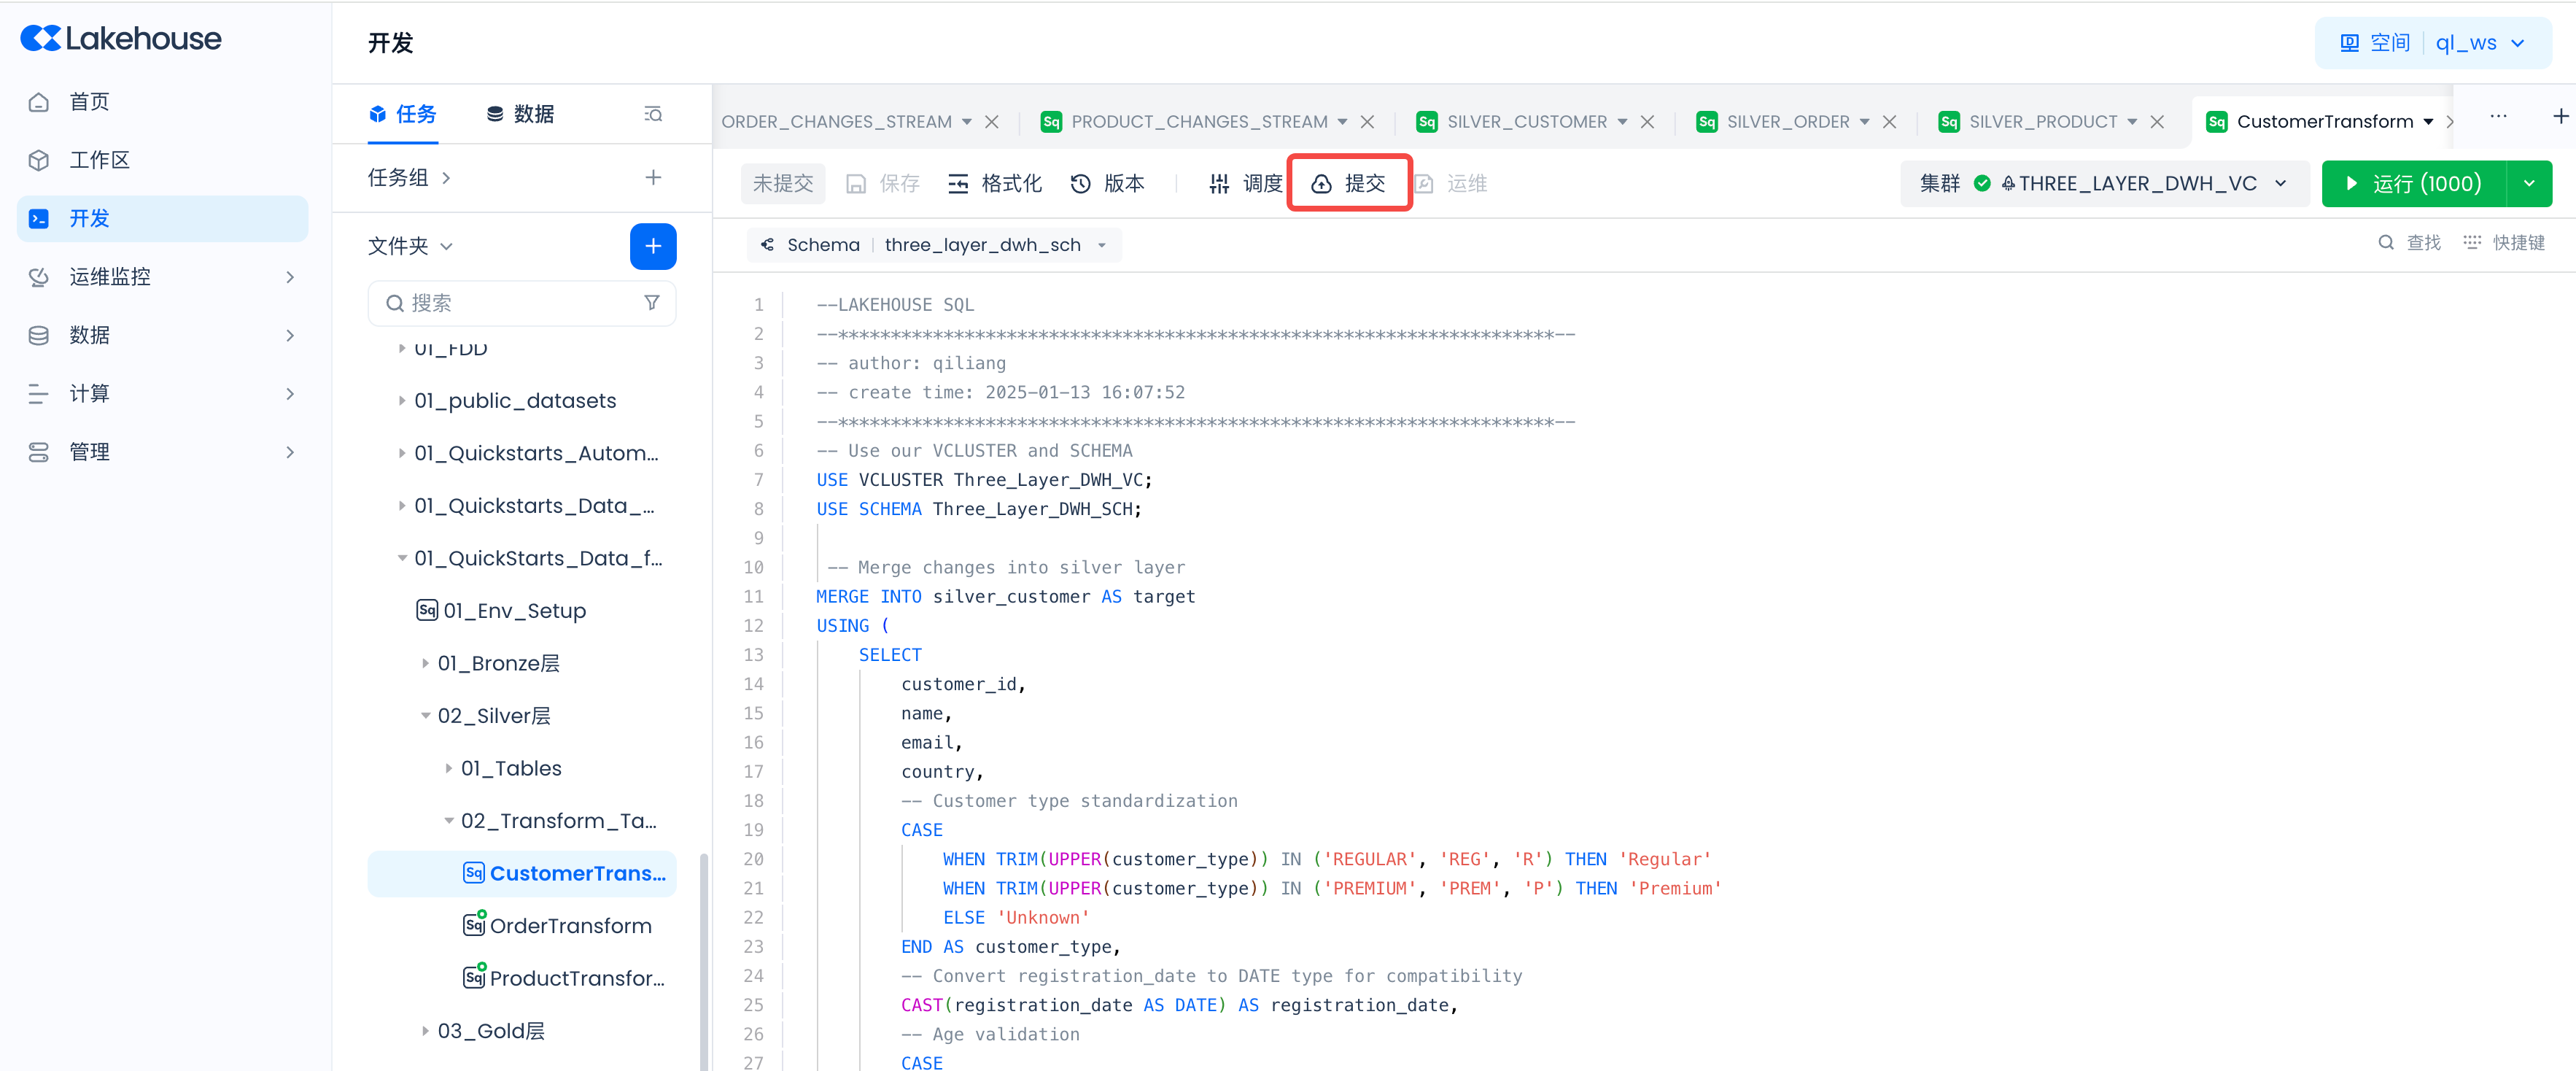
Task: Click the 查找 find icon
Action: [x=2386, y=242]
